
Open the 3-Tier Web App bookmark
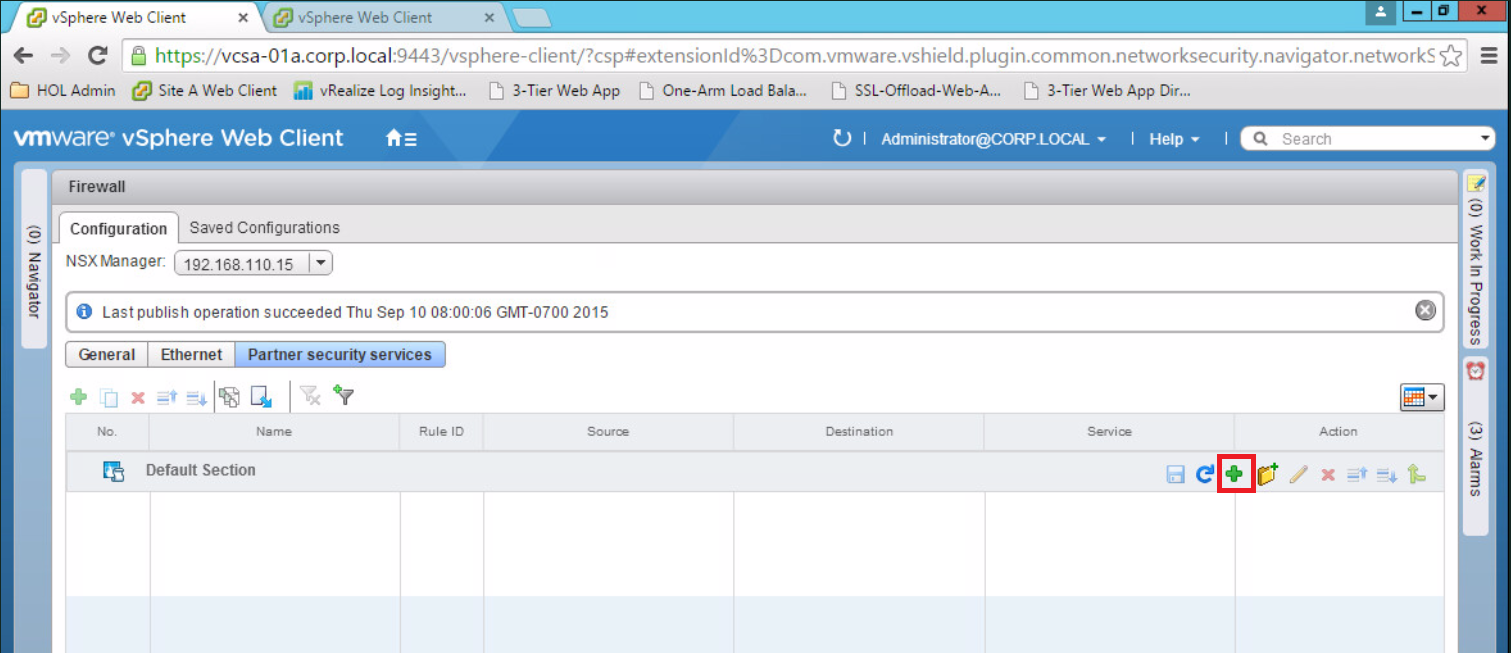pyautogui.click(x=554, y=90)
